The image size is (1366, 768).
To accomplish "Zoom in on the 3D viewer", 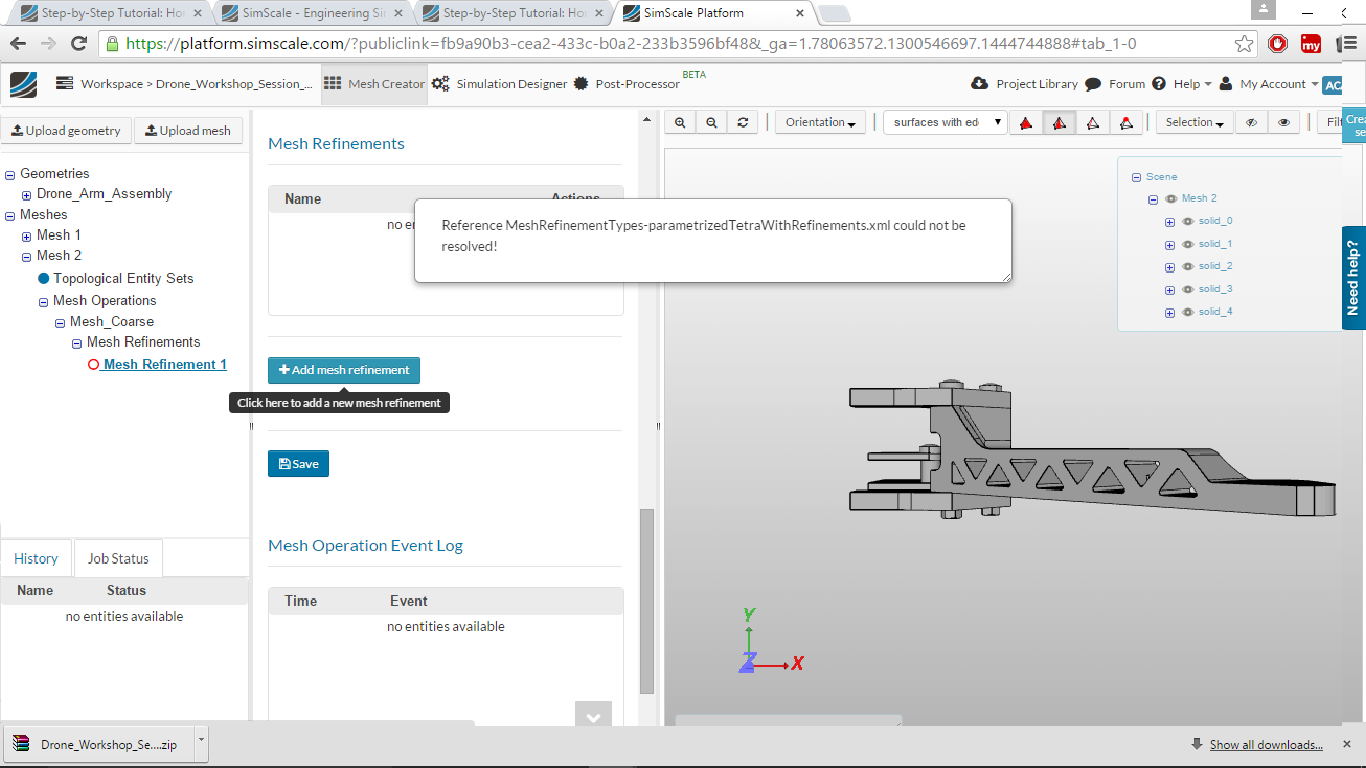I will click(x=680, y=122).
